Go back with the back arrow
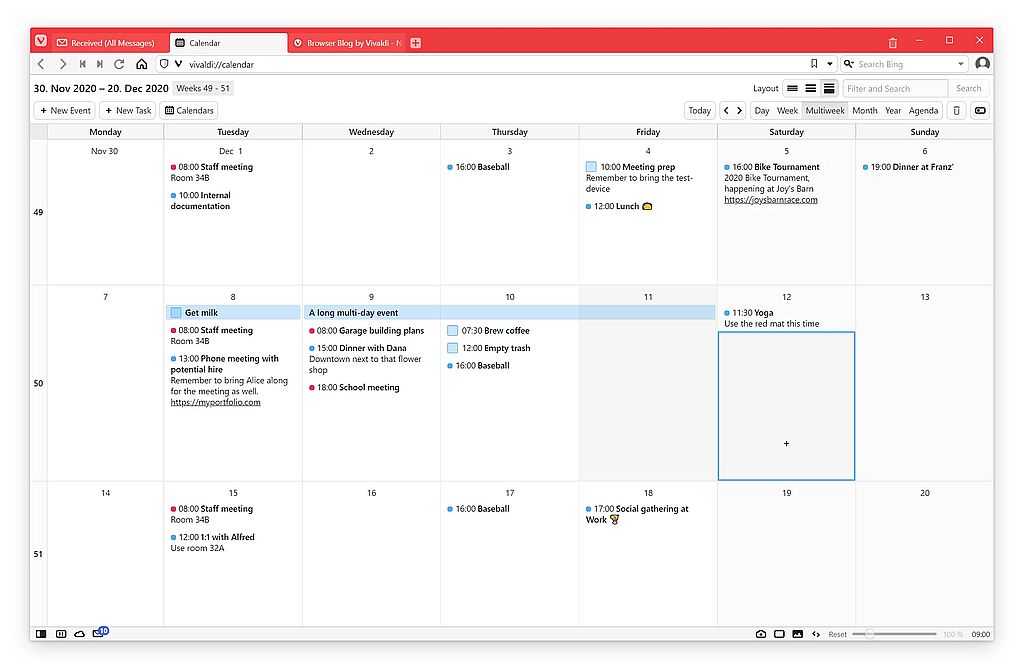 41,64
